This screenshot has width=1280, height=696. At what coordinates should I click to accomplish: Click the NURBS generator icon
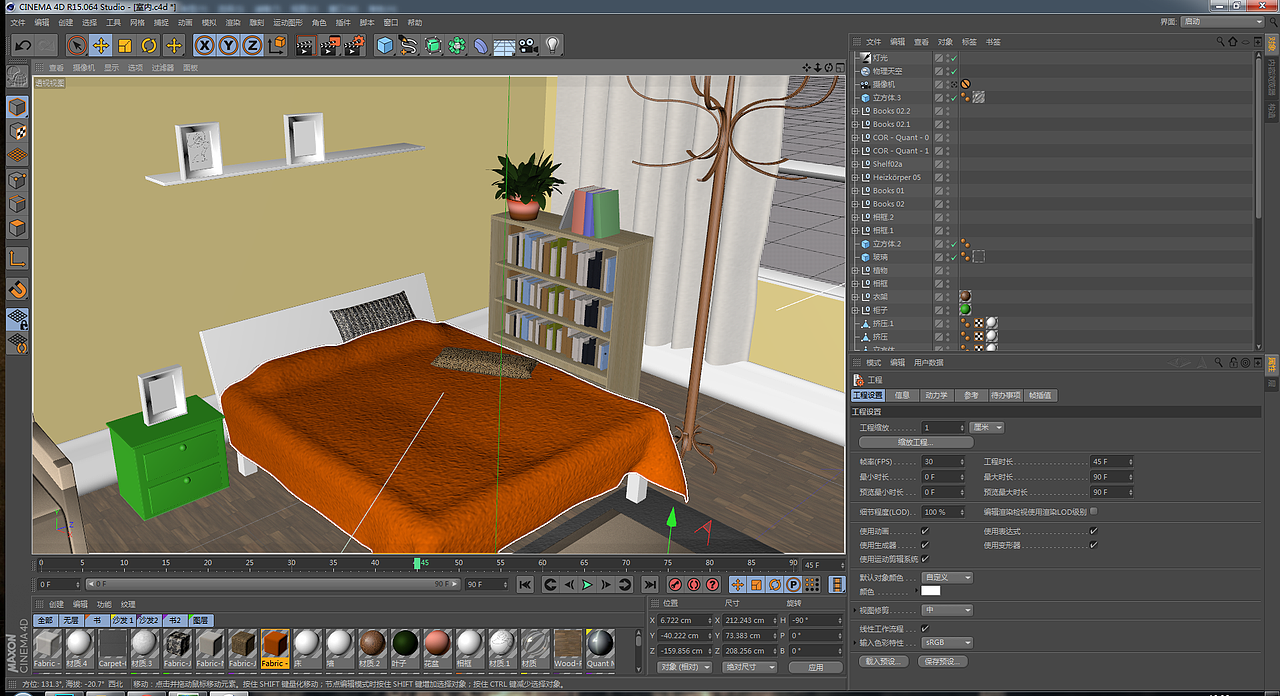pos(433,45)
